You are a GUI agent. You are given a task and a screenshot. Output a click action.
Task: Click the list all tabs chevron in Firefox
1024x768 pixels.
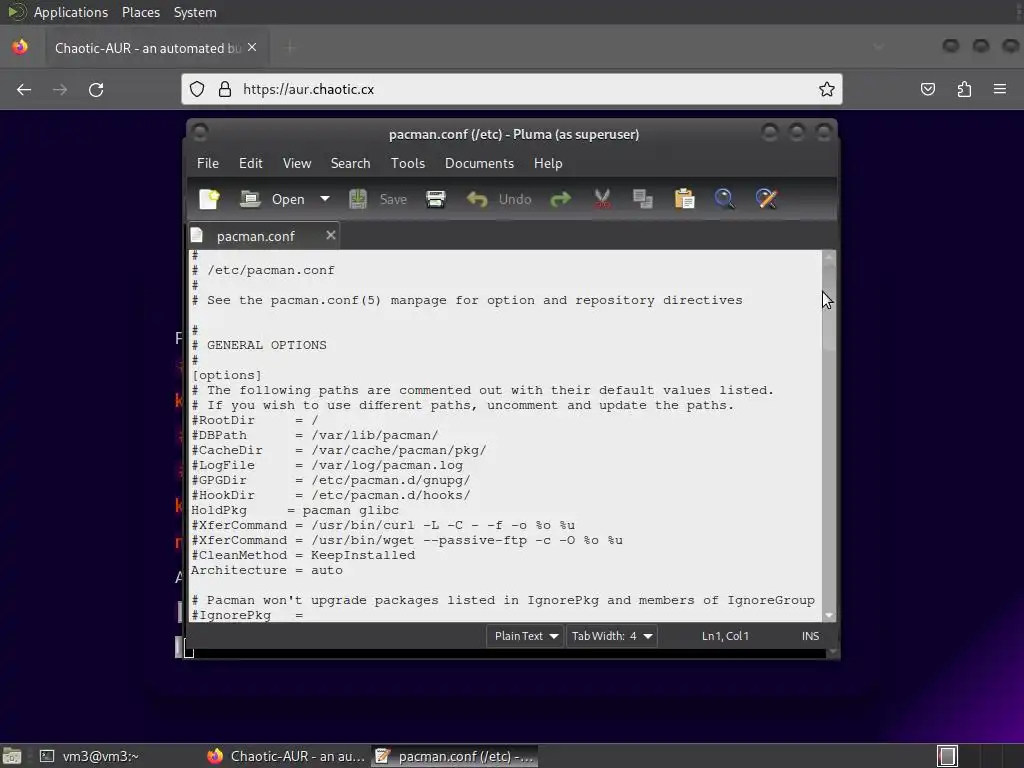878,47
